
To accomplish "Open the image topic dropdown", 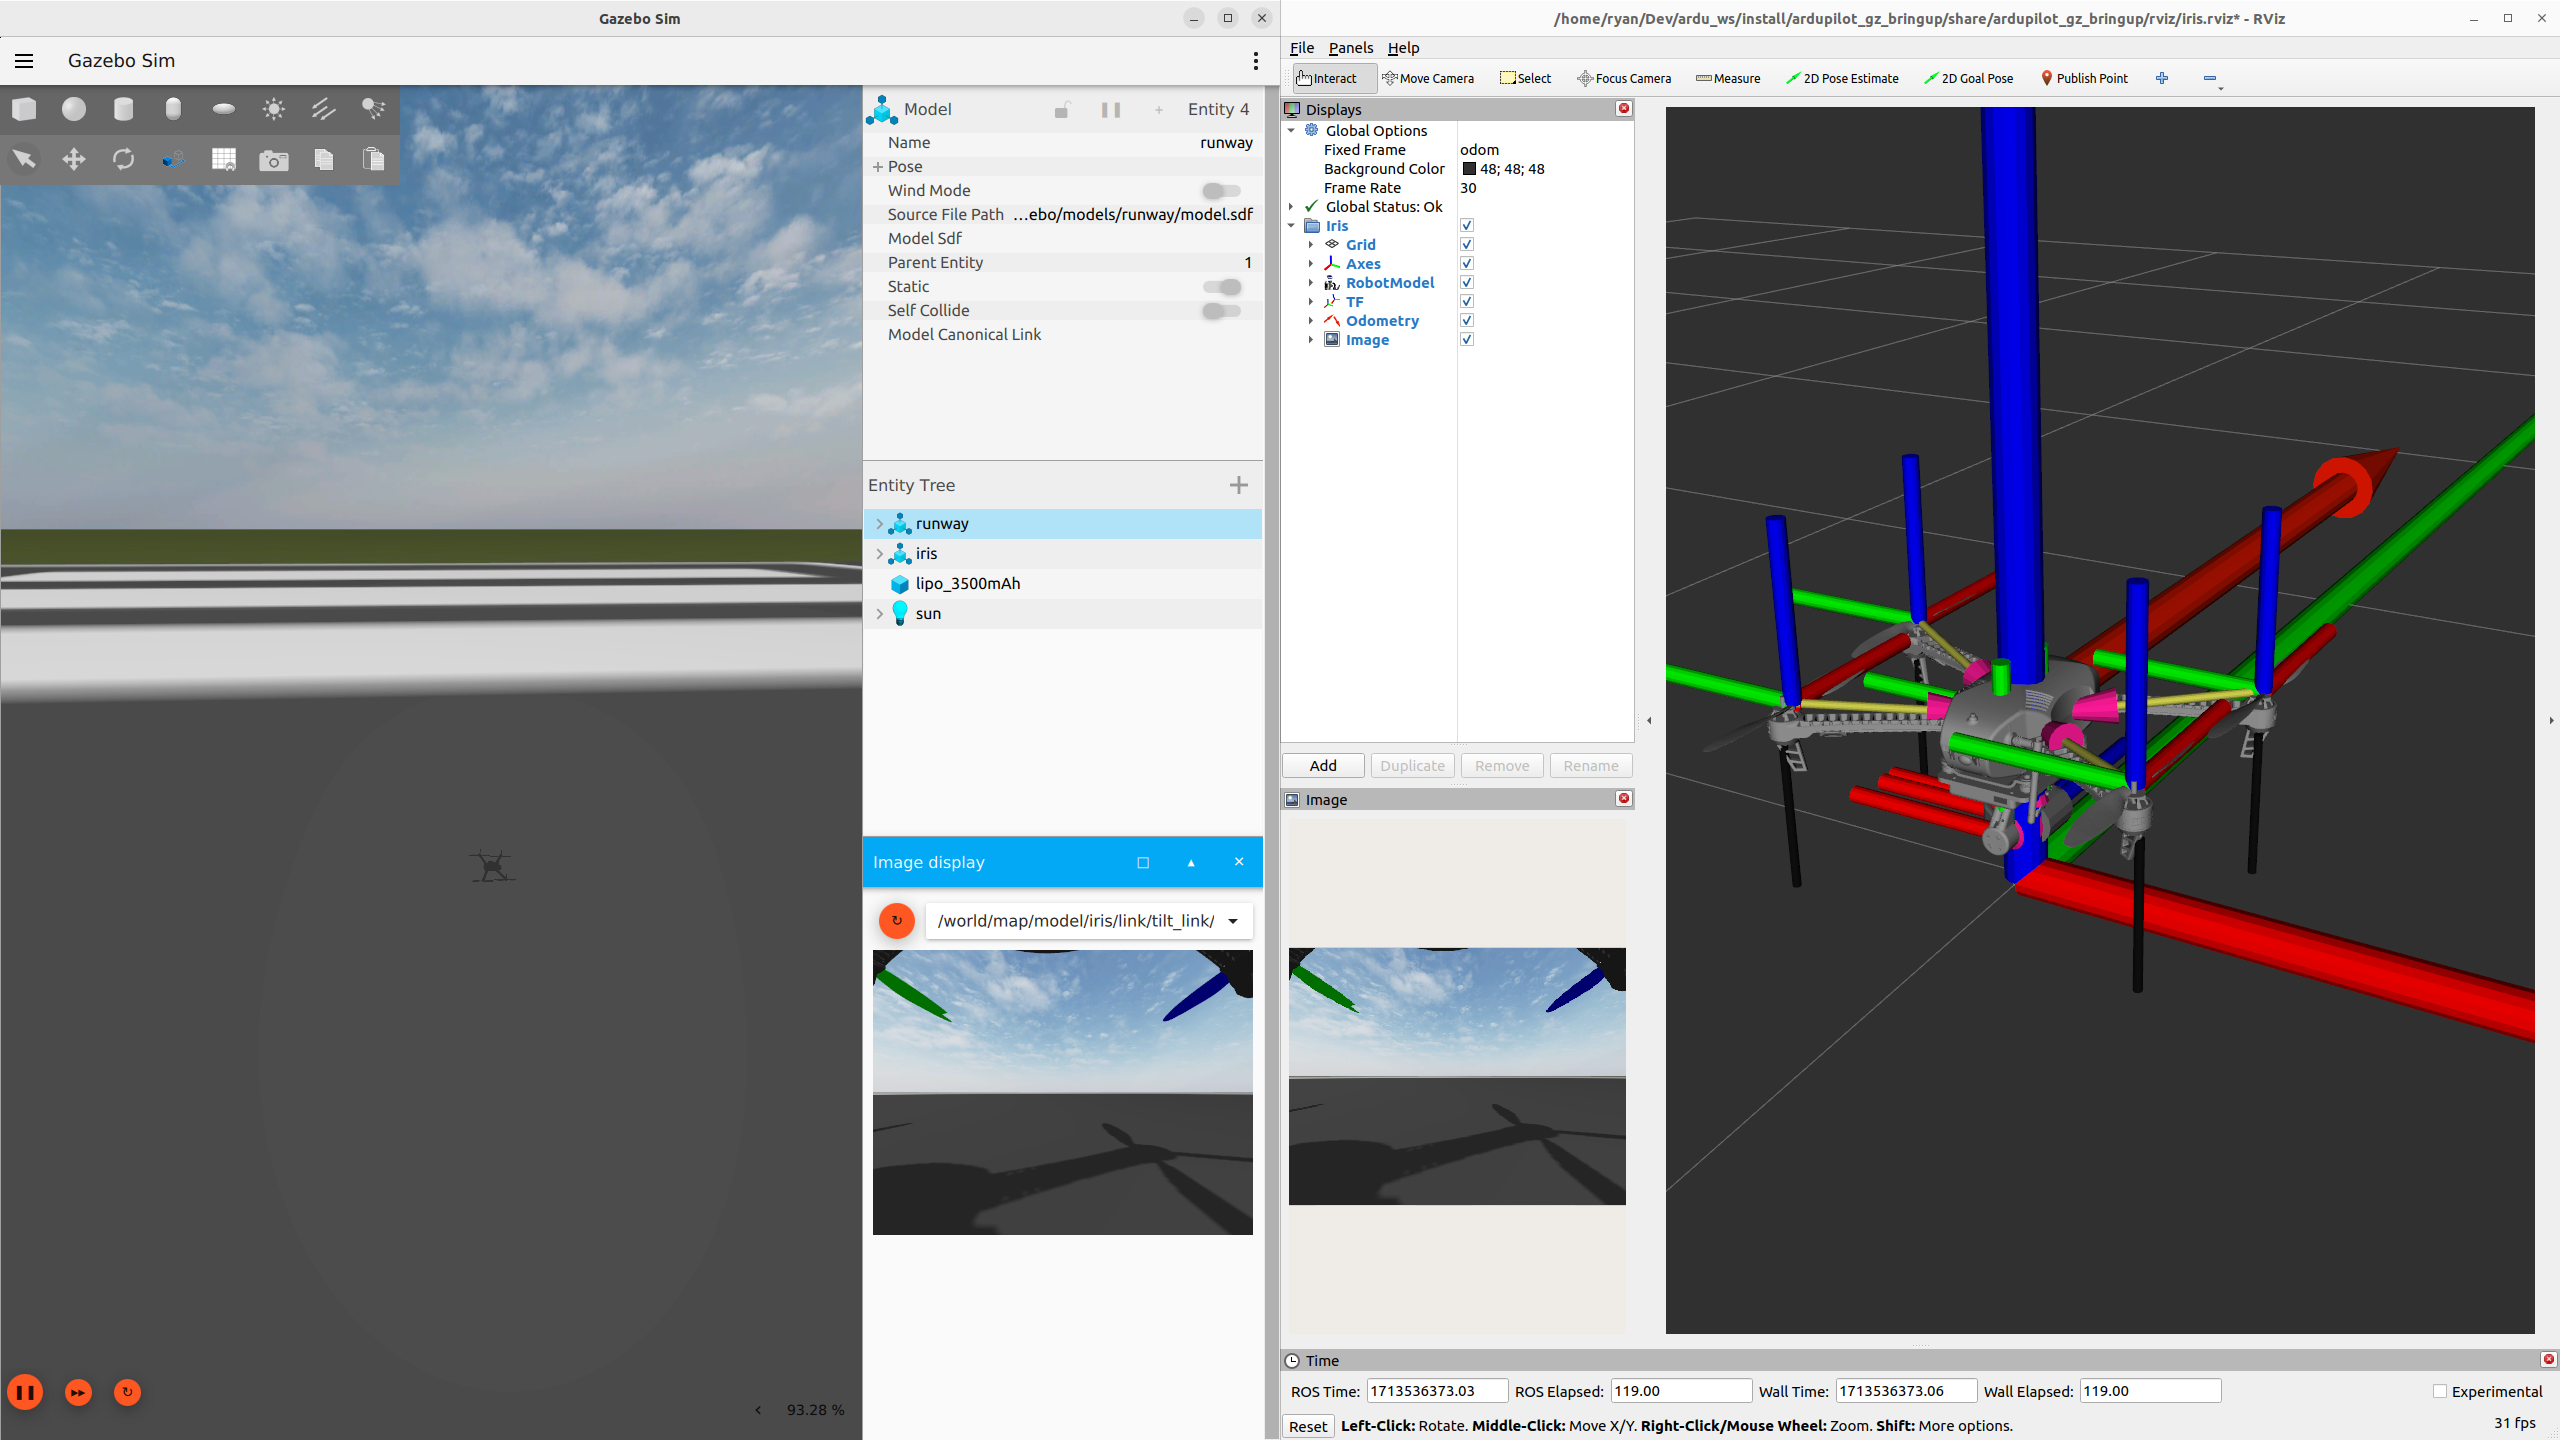I will point(1233,921).
